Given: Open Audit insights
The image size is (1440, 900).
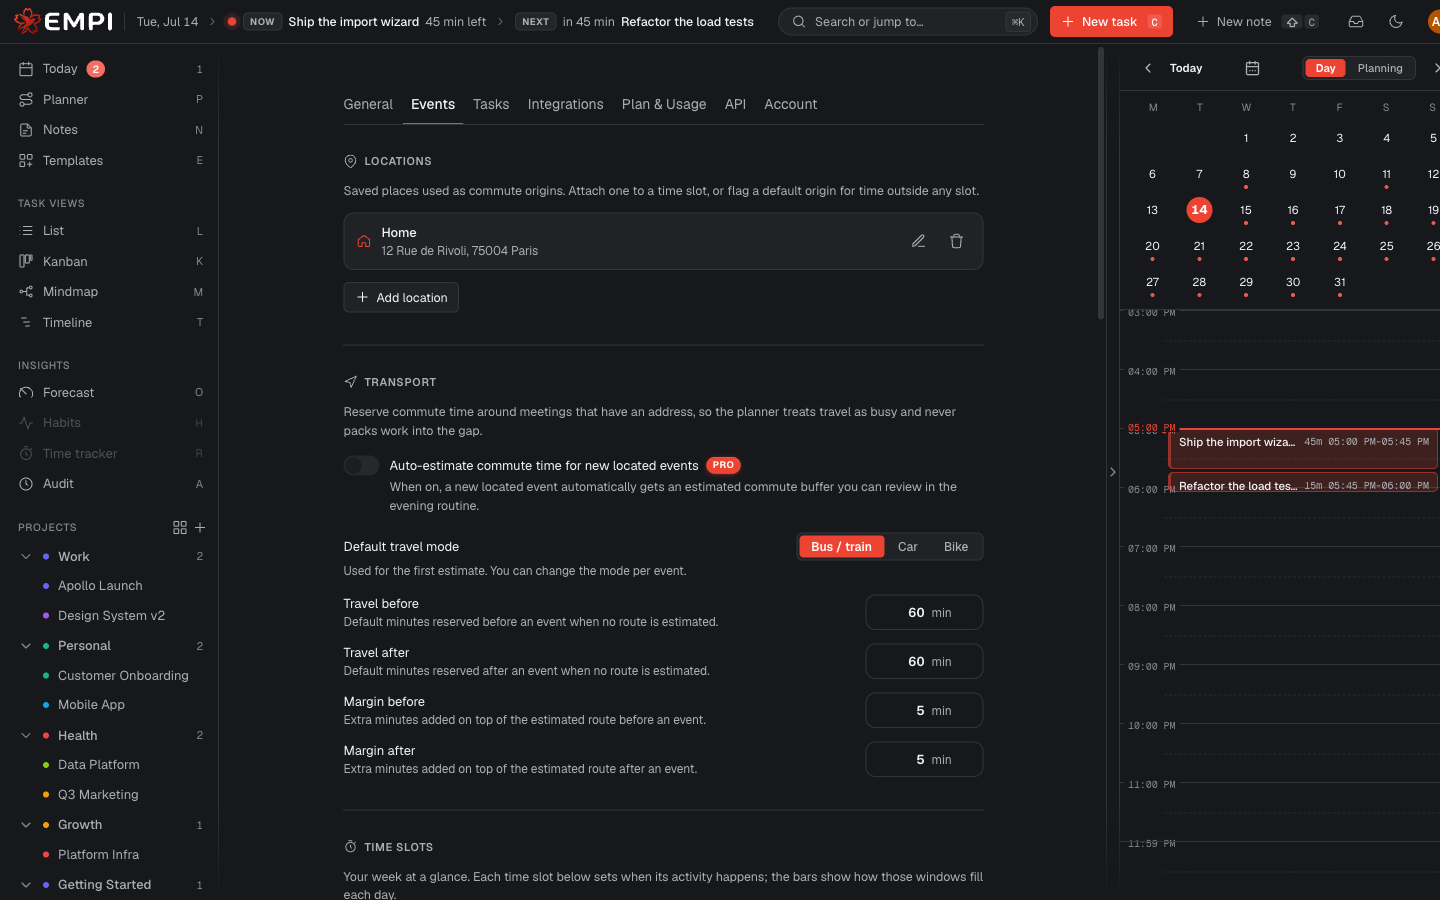Looking at the screenshot, I should (x=110, y=484).
